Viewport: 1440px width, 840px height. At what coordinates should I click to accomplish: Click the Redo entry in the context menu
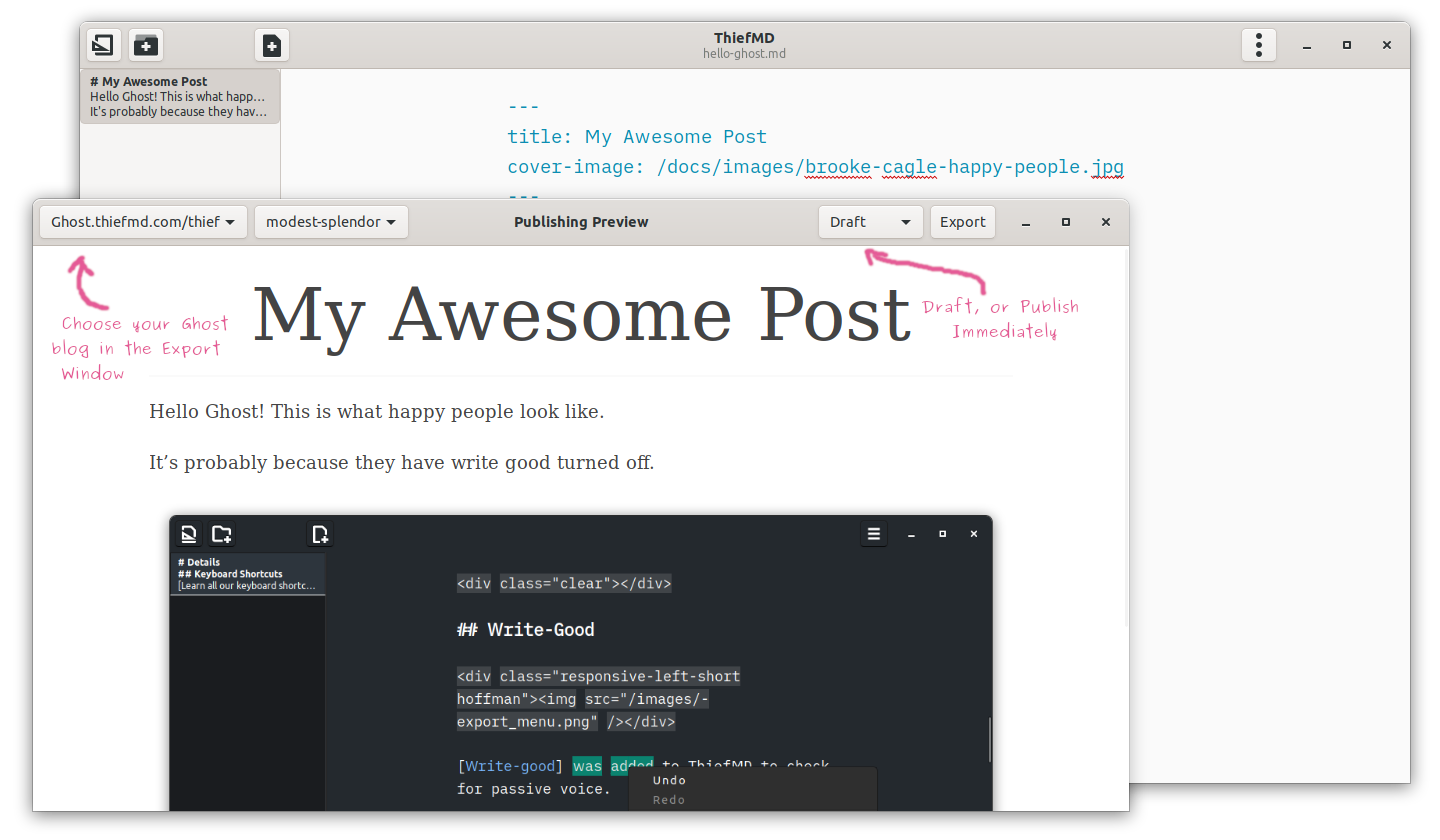669,800
